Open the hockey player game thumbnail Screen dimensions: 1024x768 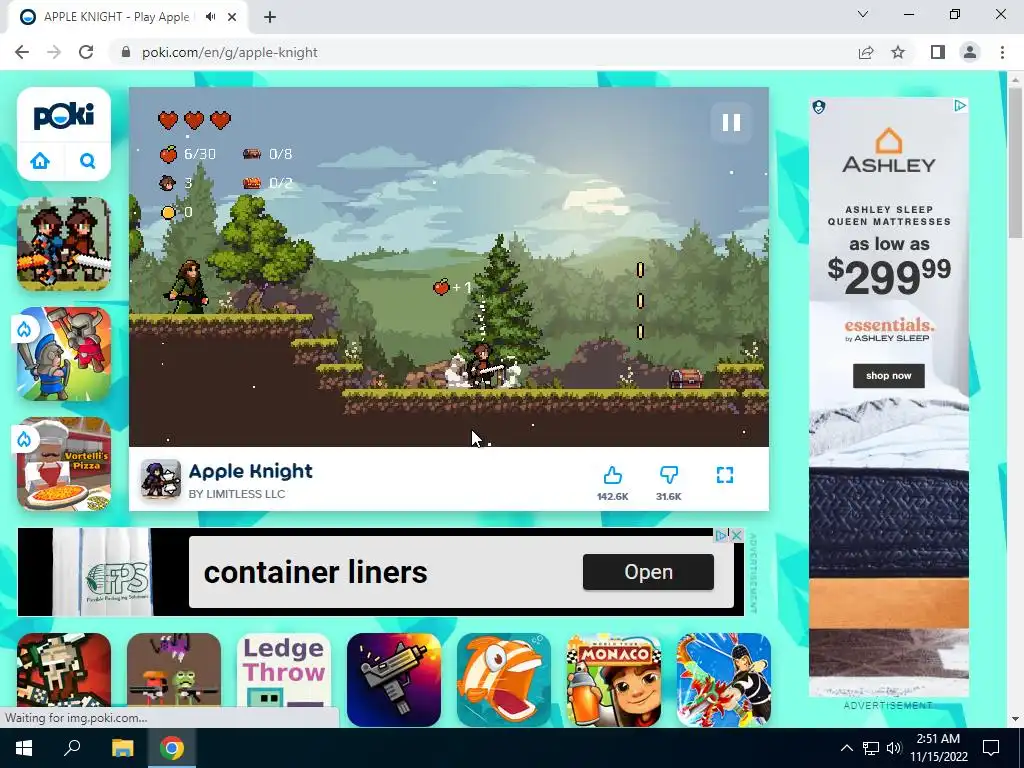click(724, 679)
